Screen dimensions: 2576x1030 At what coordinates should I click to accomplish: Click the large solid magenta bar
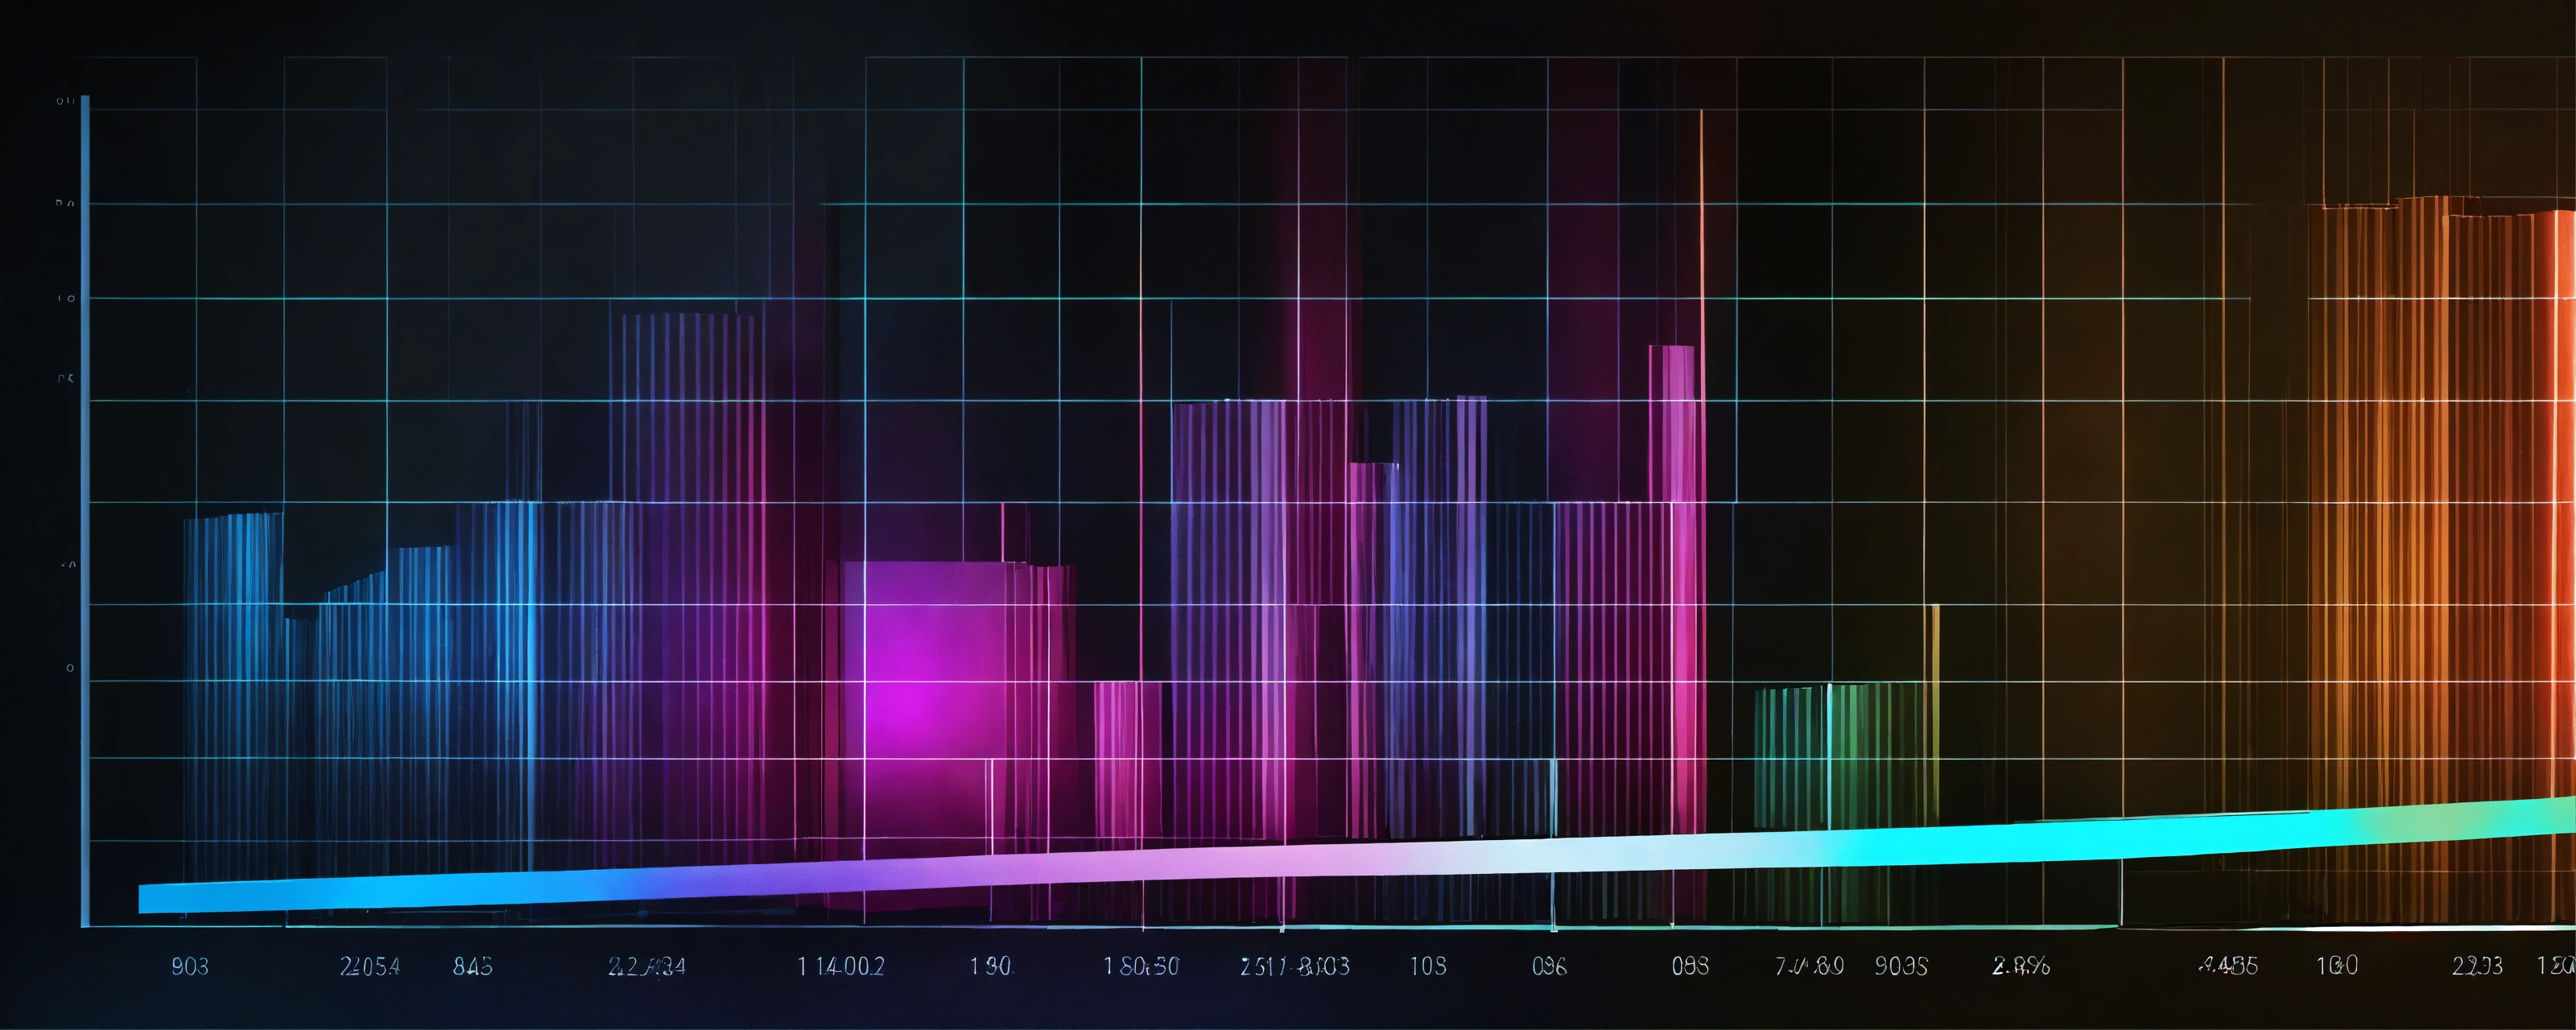tap(920, 700)
